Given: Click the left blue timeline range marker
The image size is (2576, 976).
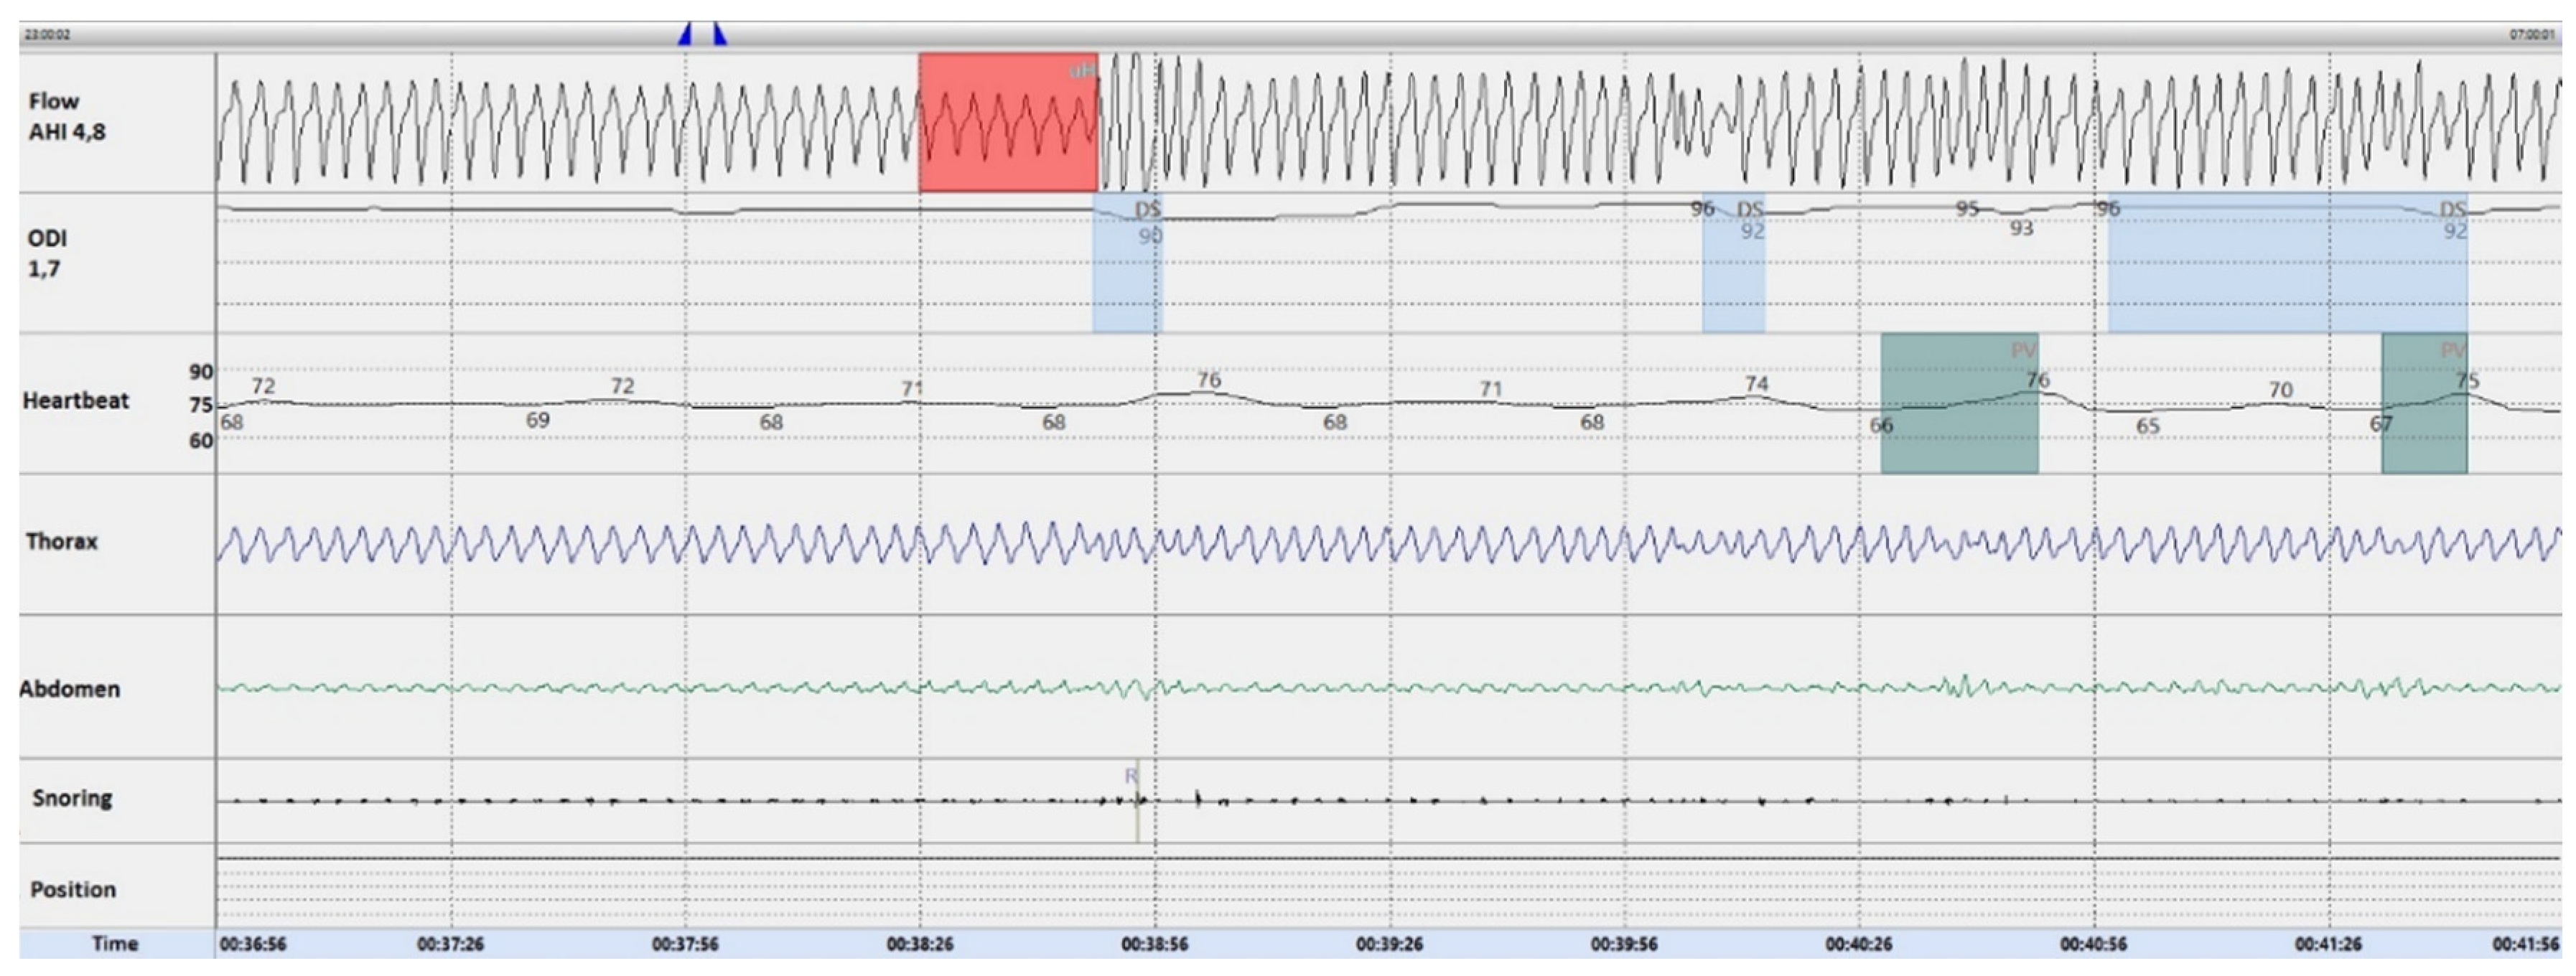Looking at the screenshot, I should pyautogui.click(x=685, y=35).
